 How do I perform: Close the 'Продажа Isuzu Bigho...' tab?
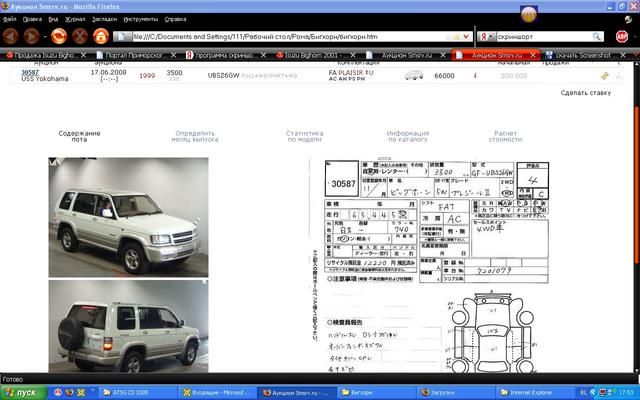point(83,55)
